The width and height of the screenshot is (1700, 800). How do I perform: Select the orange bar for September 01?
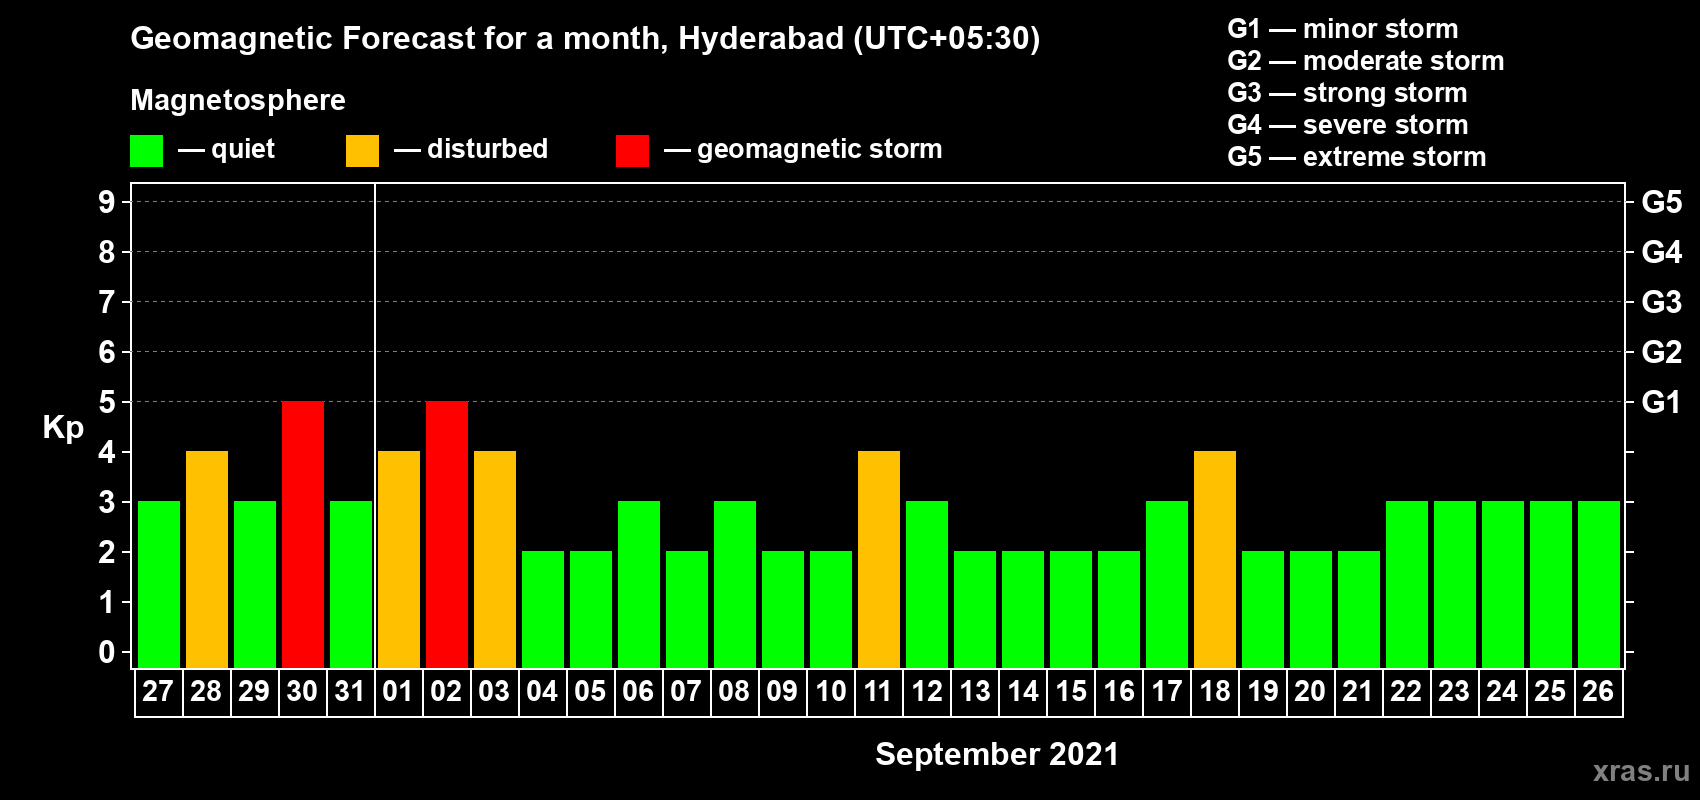coord(399,559)
